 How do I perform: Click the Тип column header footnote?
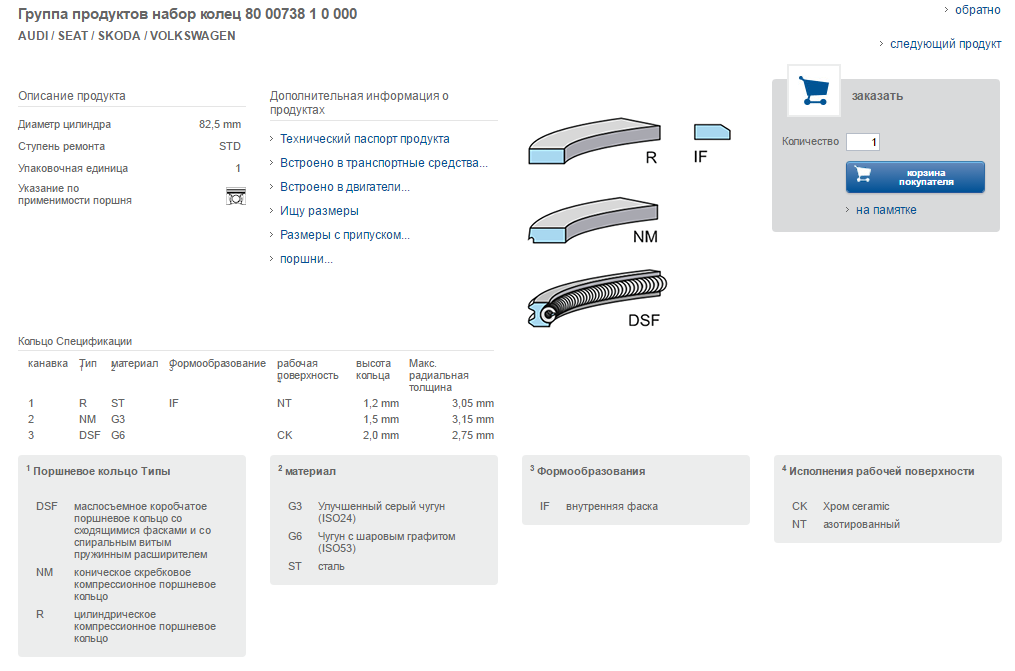[x=88, y=363]
